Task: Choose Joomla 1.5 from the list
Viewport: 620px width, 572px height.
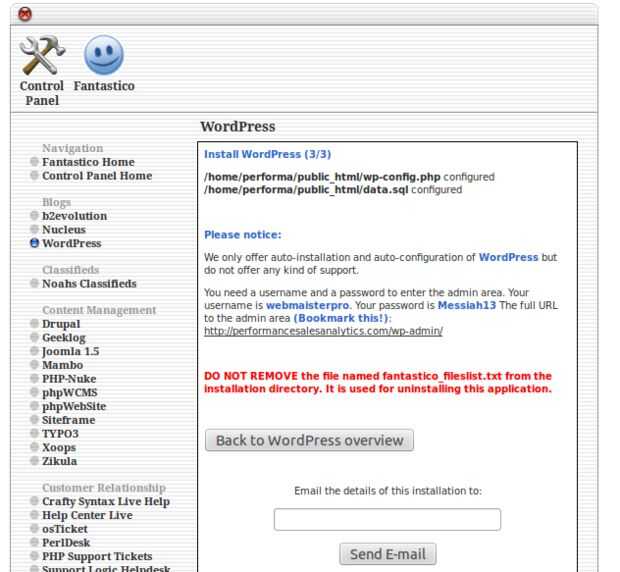Action: pyautogui.click(x=70, y=351)
